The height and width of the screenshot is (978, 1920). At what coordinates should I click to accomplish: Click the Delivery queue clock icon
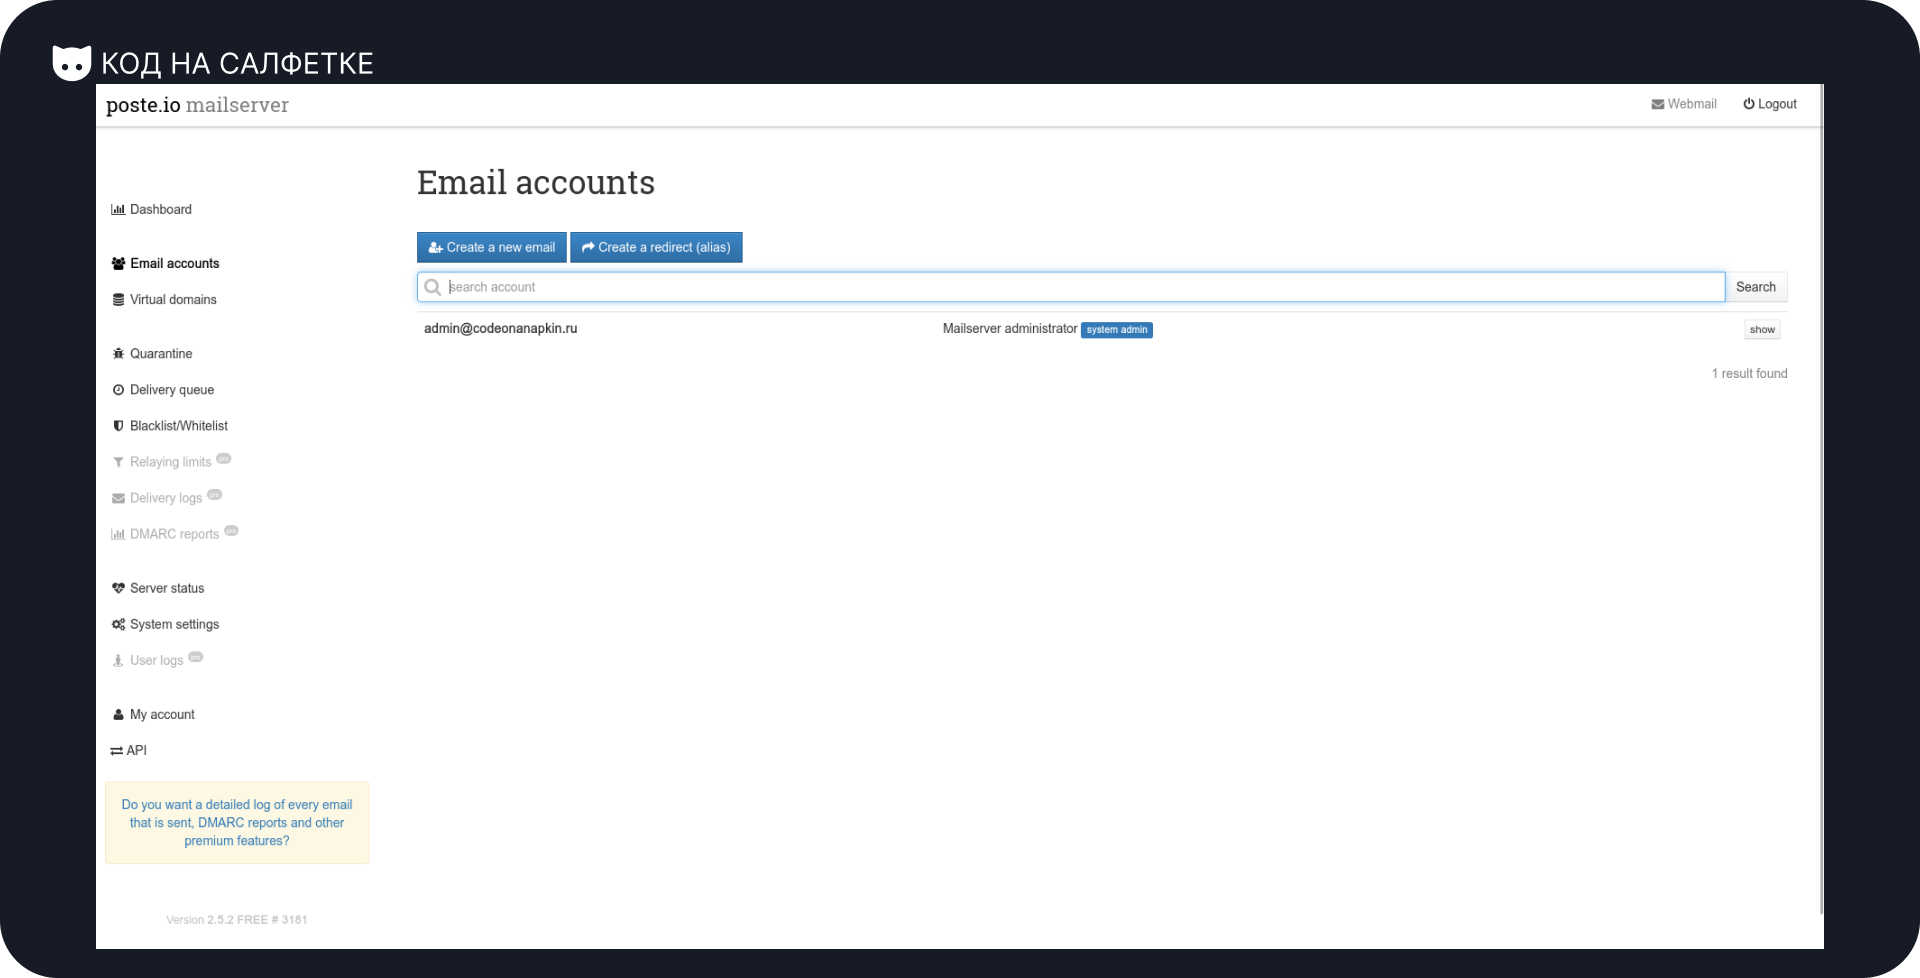pyautogui.click(x=118, y=390)
